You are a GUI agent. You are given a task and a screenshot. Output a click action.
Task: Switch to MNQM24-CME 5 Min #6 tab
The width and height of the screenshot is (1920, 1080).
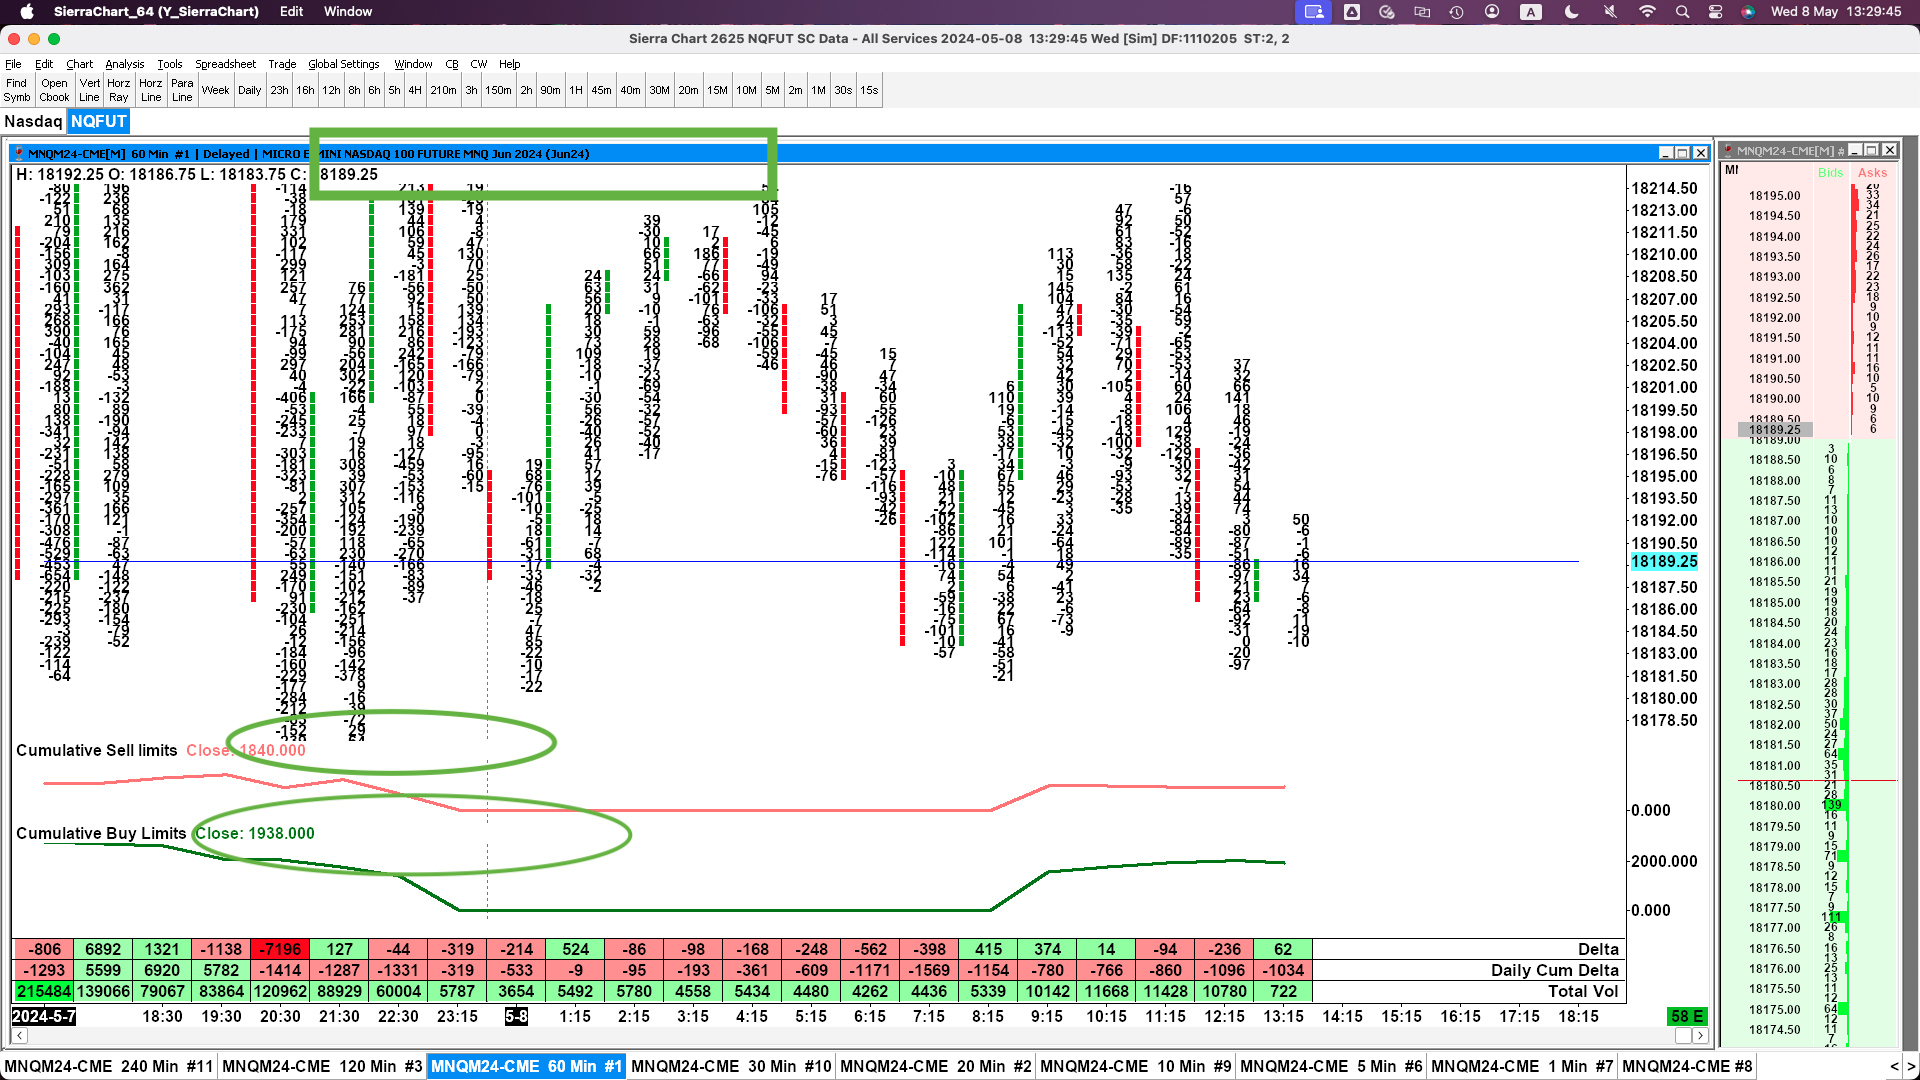pos(1330,1066)
